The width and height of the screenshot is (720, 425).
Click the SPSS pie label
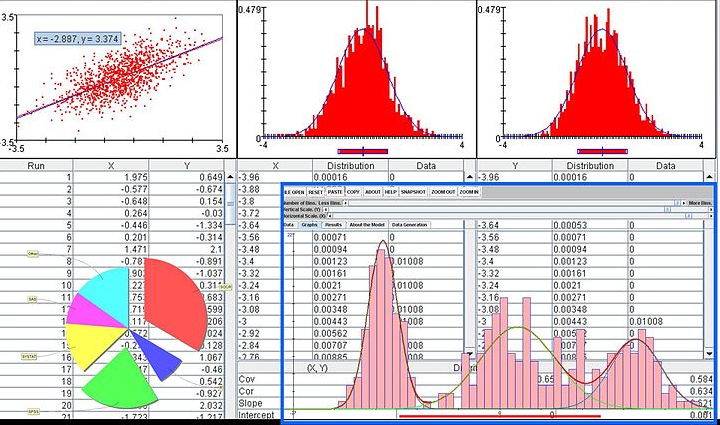point(33,412)
